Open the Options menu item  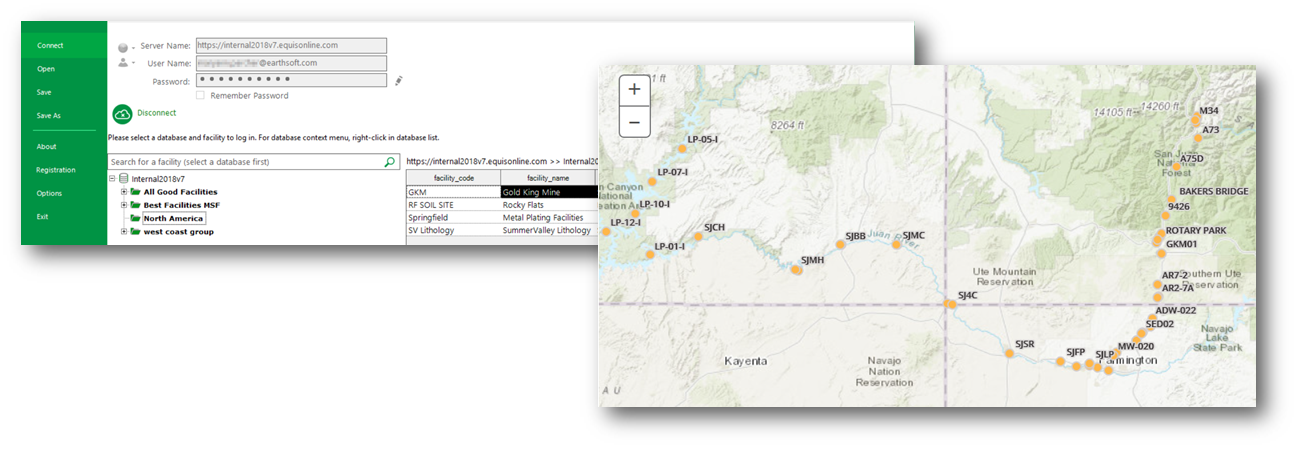(49, 193)
